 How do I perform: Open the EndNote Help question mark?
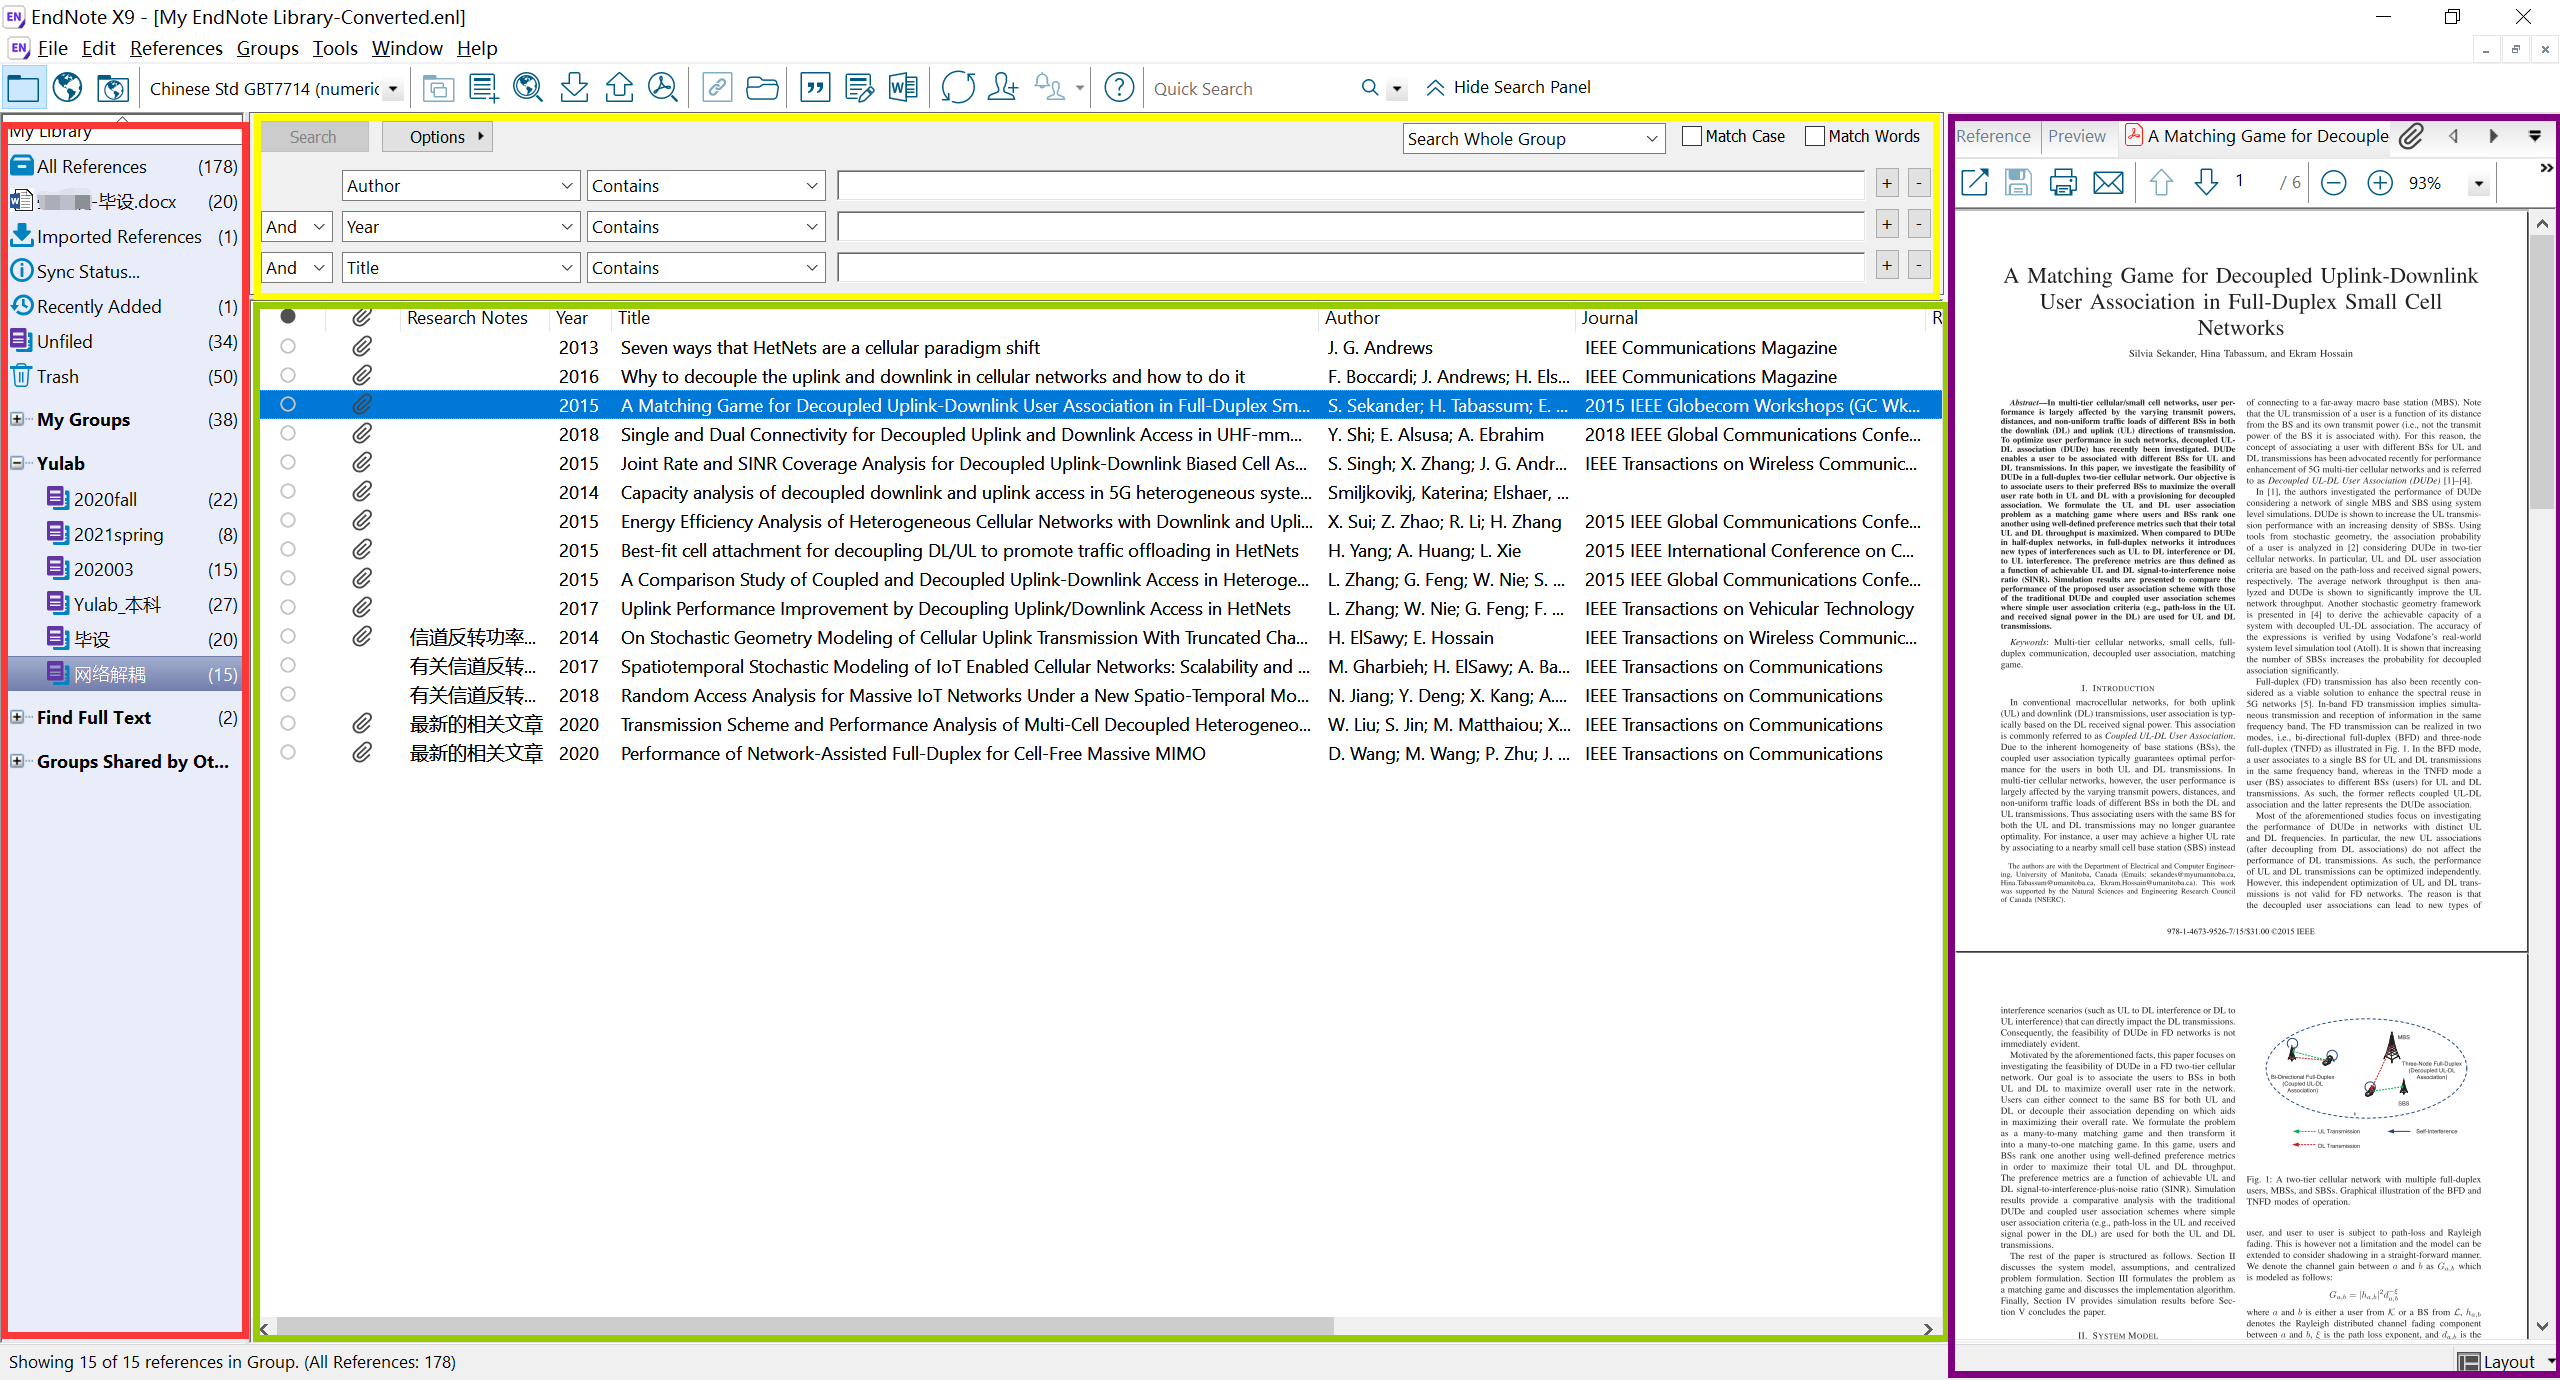1119,88
